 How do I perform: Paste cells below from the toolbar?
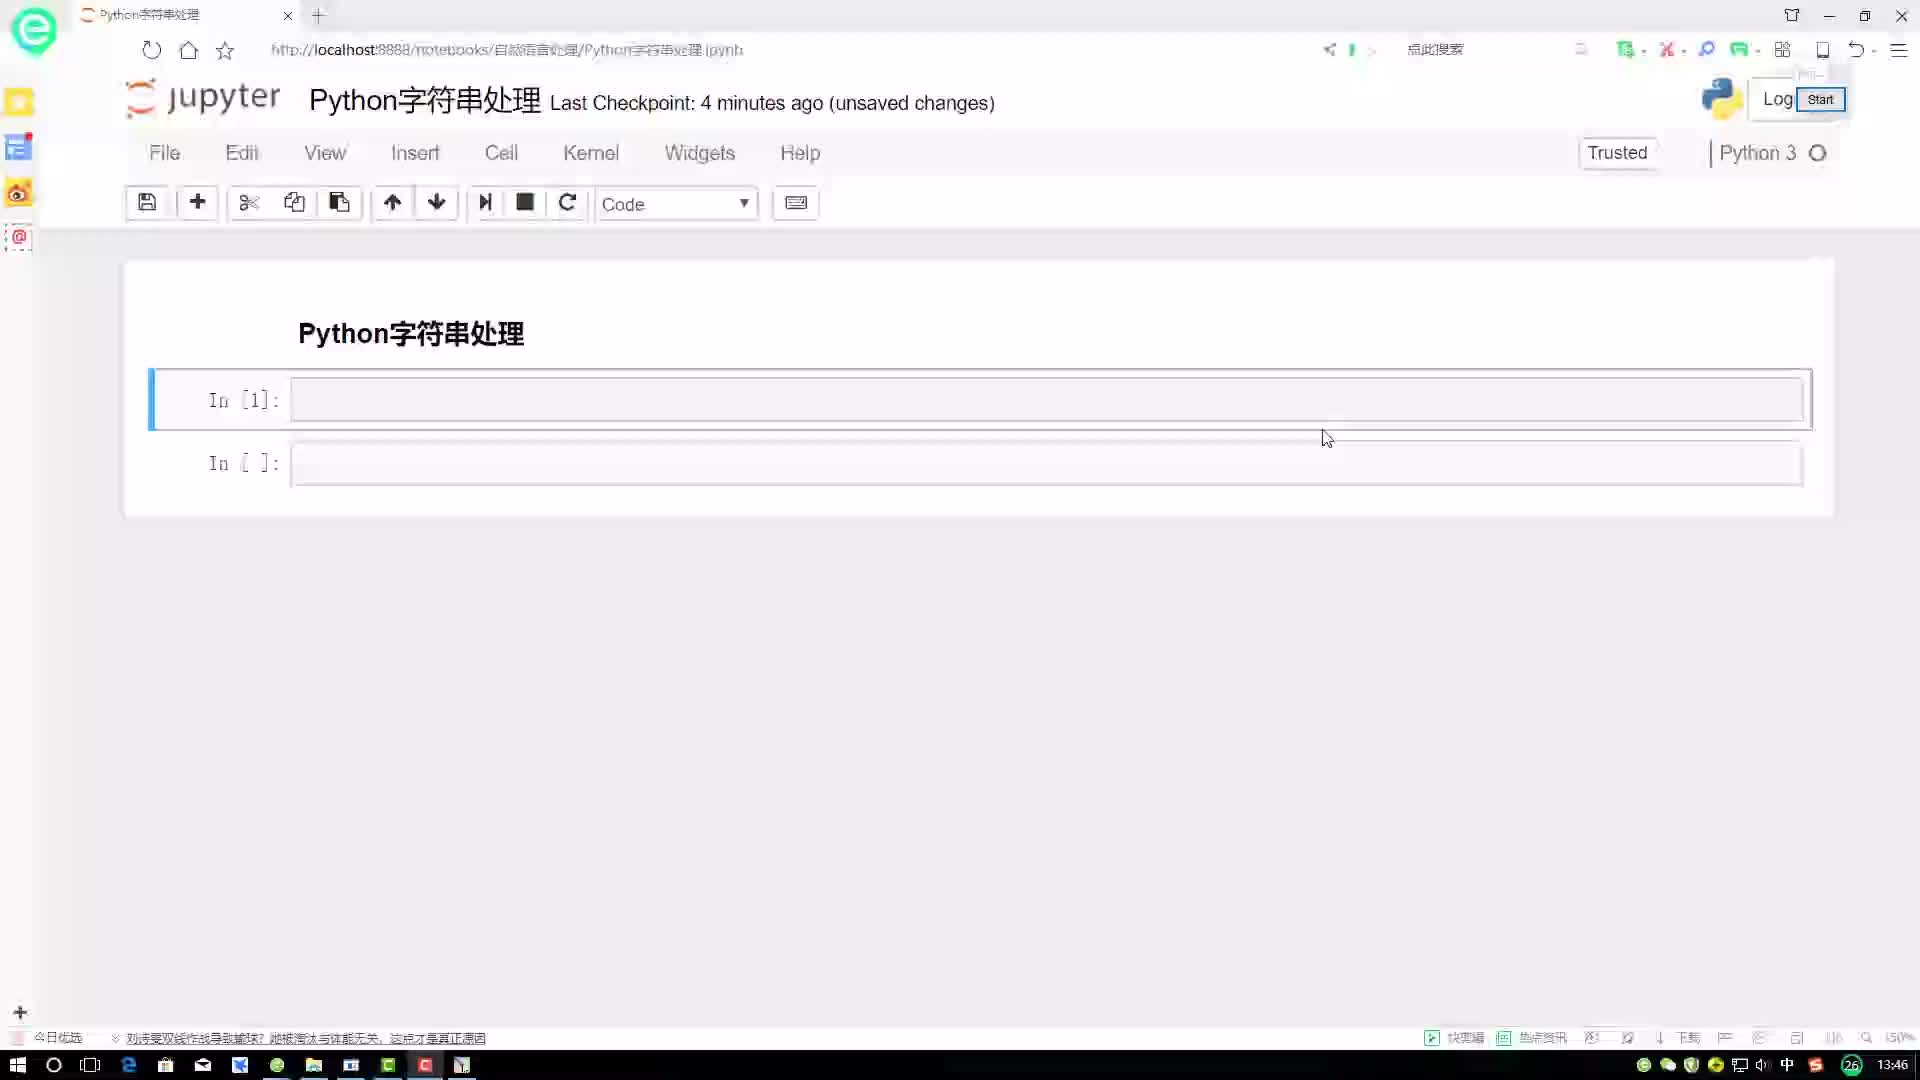339,203
